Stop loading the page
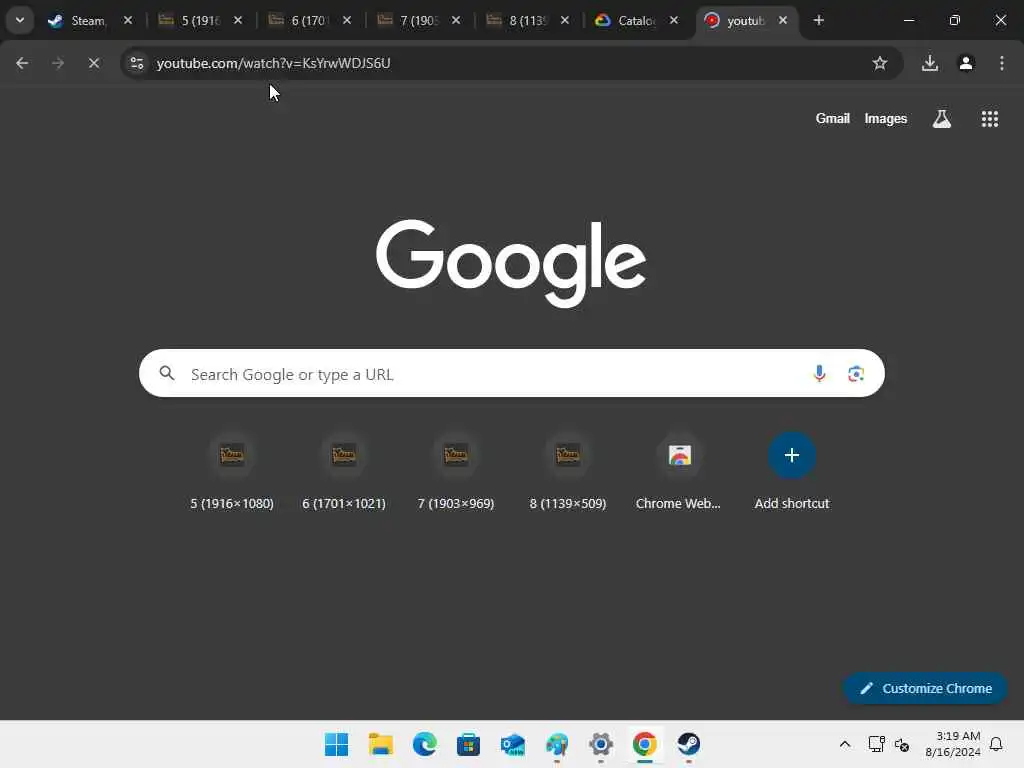Screen dimensions: 1024x768 pos(94,63)
